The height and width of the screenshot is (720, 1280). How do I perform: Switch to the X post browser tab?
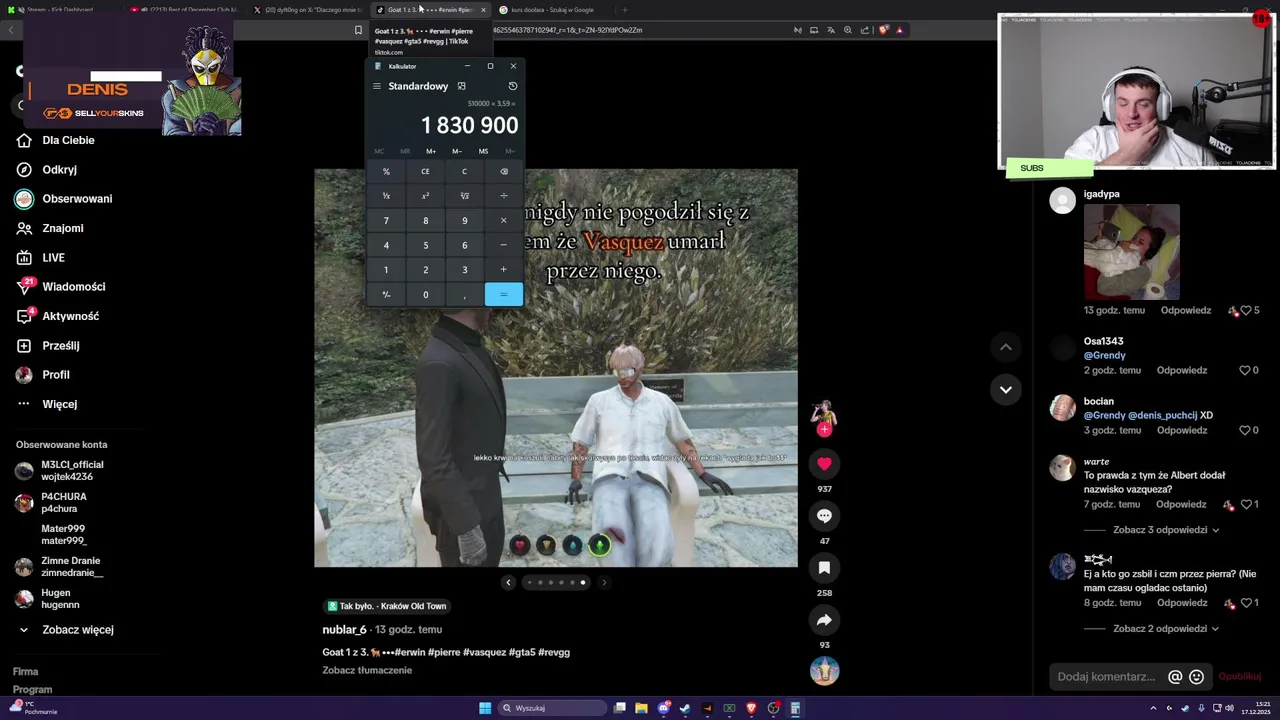308,10
